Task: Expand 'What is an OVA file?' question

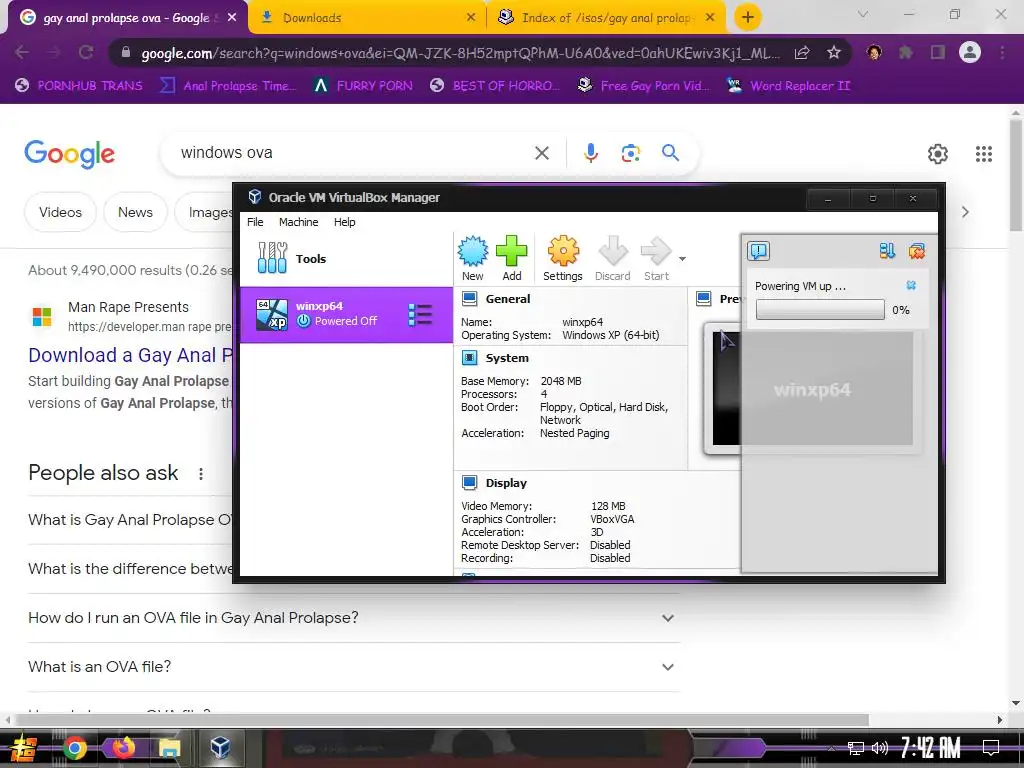Action: pyautogui.click(x=354, y=667)
